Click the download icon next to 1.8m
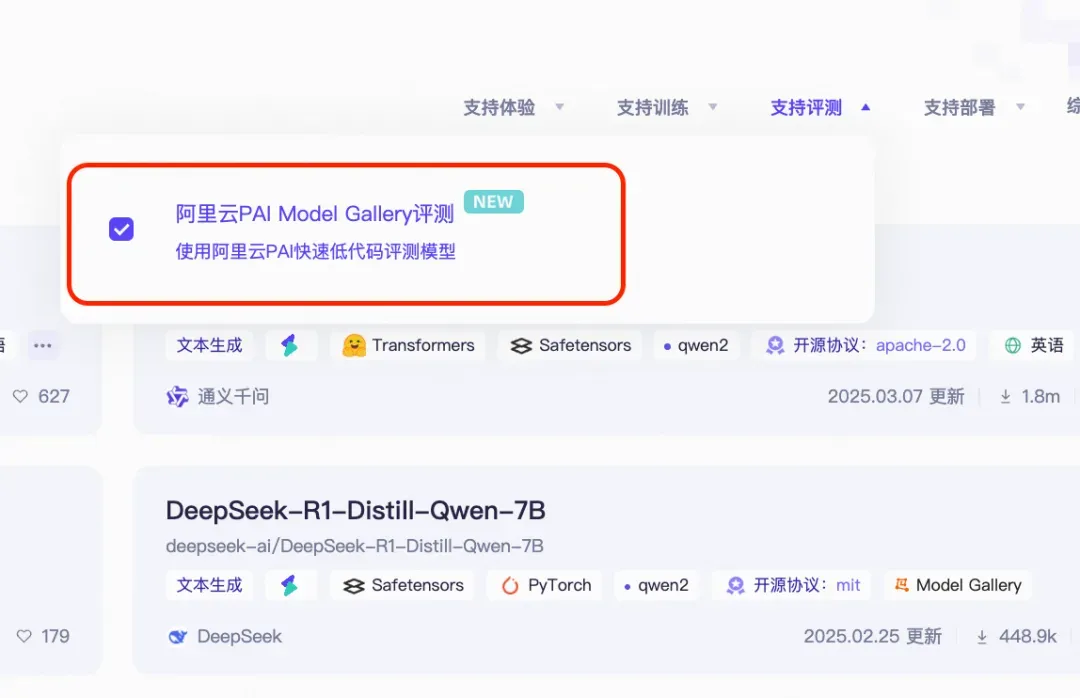The height and width of the screenshot is (698, 1080). coord(1006,396)
